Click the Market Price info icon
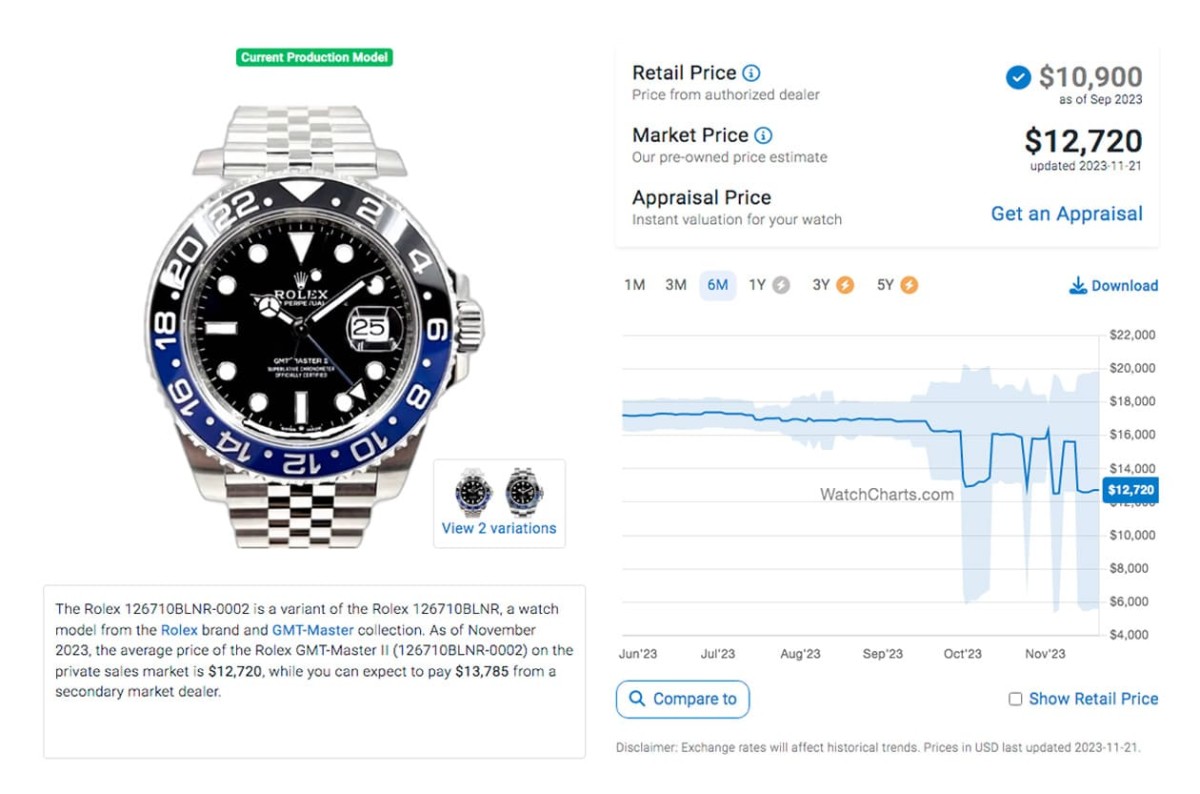 click(763, 135)
